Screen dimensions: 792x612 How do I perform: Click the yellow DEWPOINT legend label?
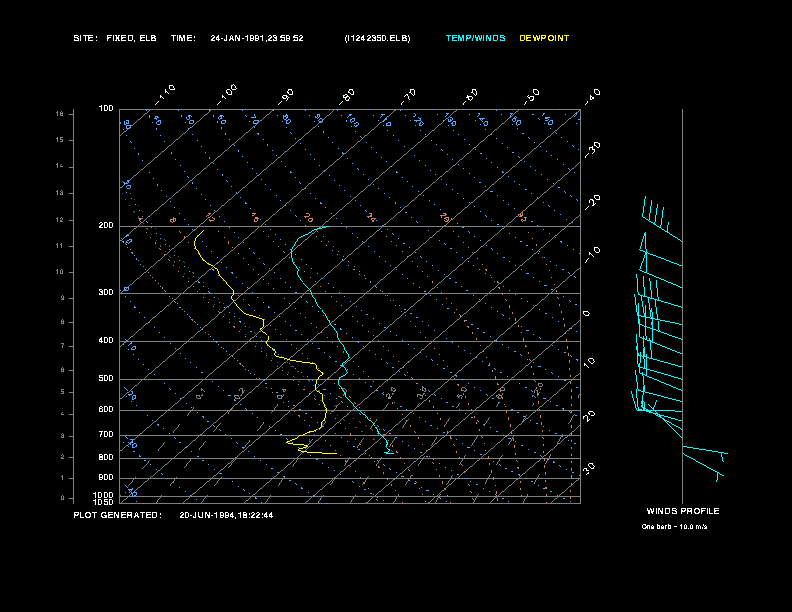[544, 38]
